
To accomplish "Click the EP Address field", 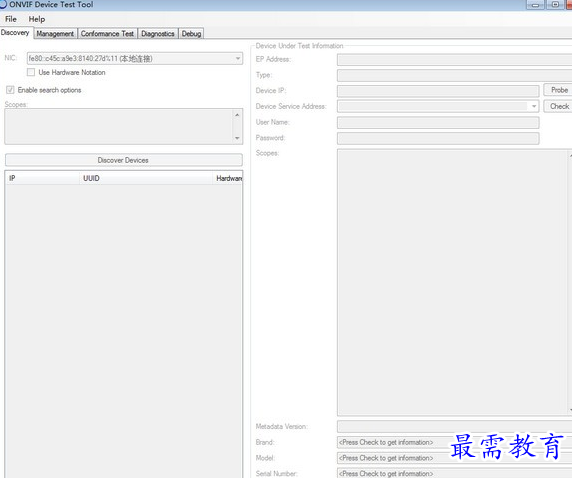I will [x=454, y=59].
